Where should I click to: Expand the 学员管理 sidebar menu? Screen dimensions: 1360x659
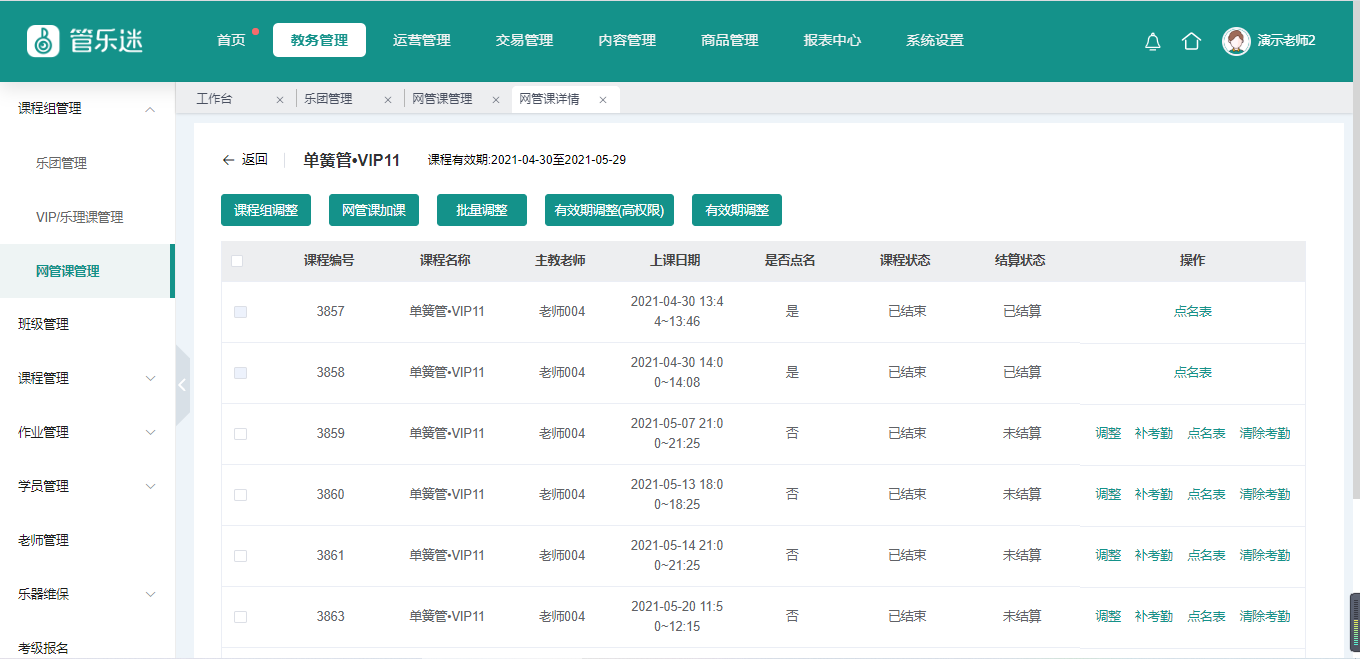[x=150, y=487]
